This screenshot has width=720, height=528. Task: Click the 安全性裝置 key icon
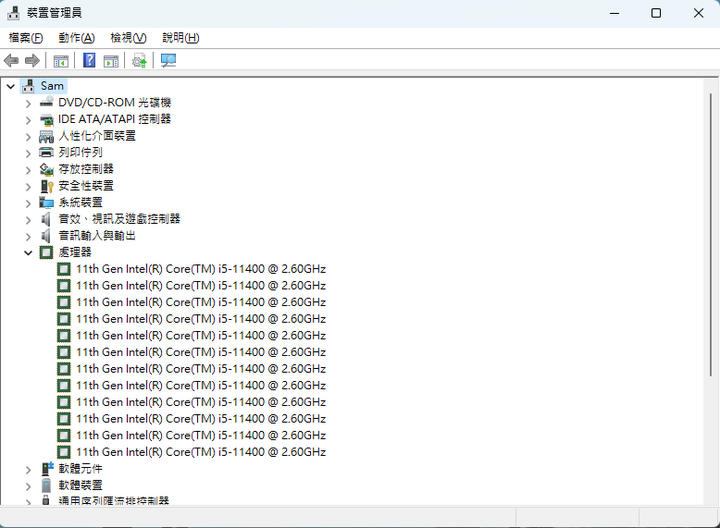tap(47, 186)
